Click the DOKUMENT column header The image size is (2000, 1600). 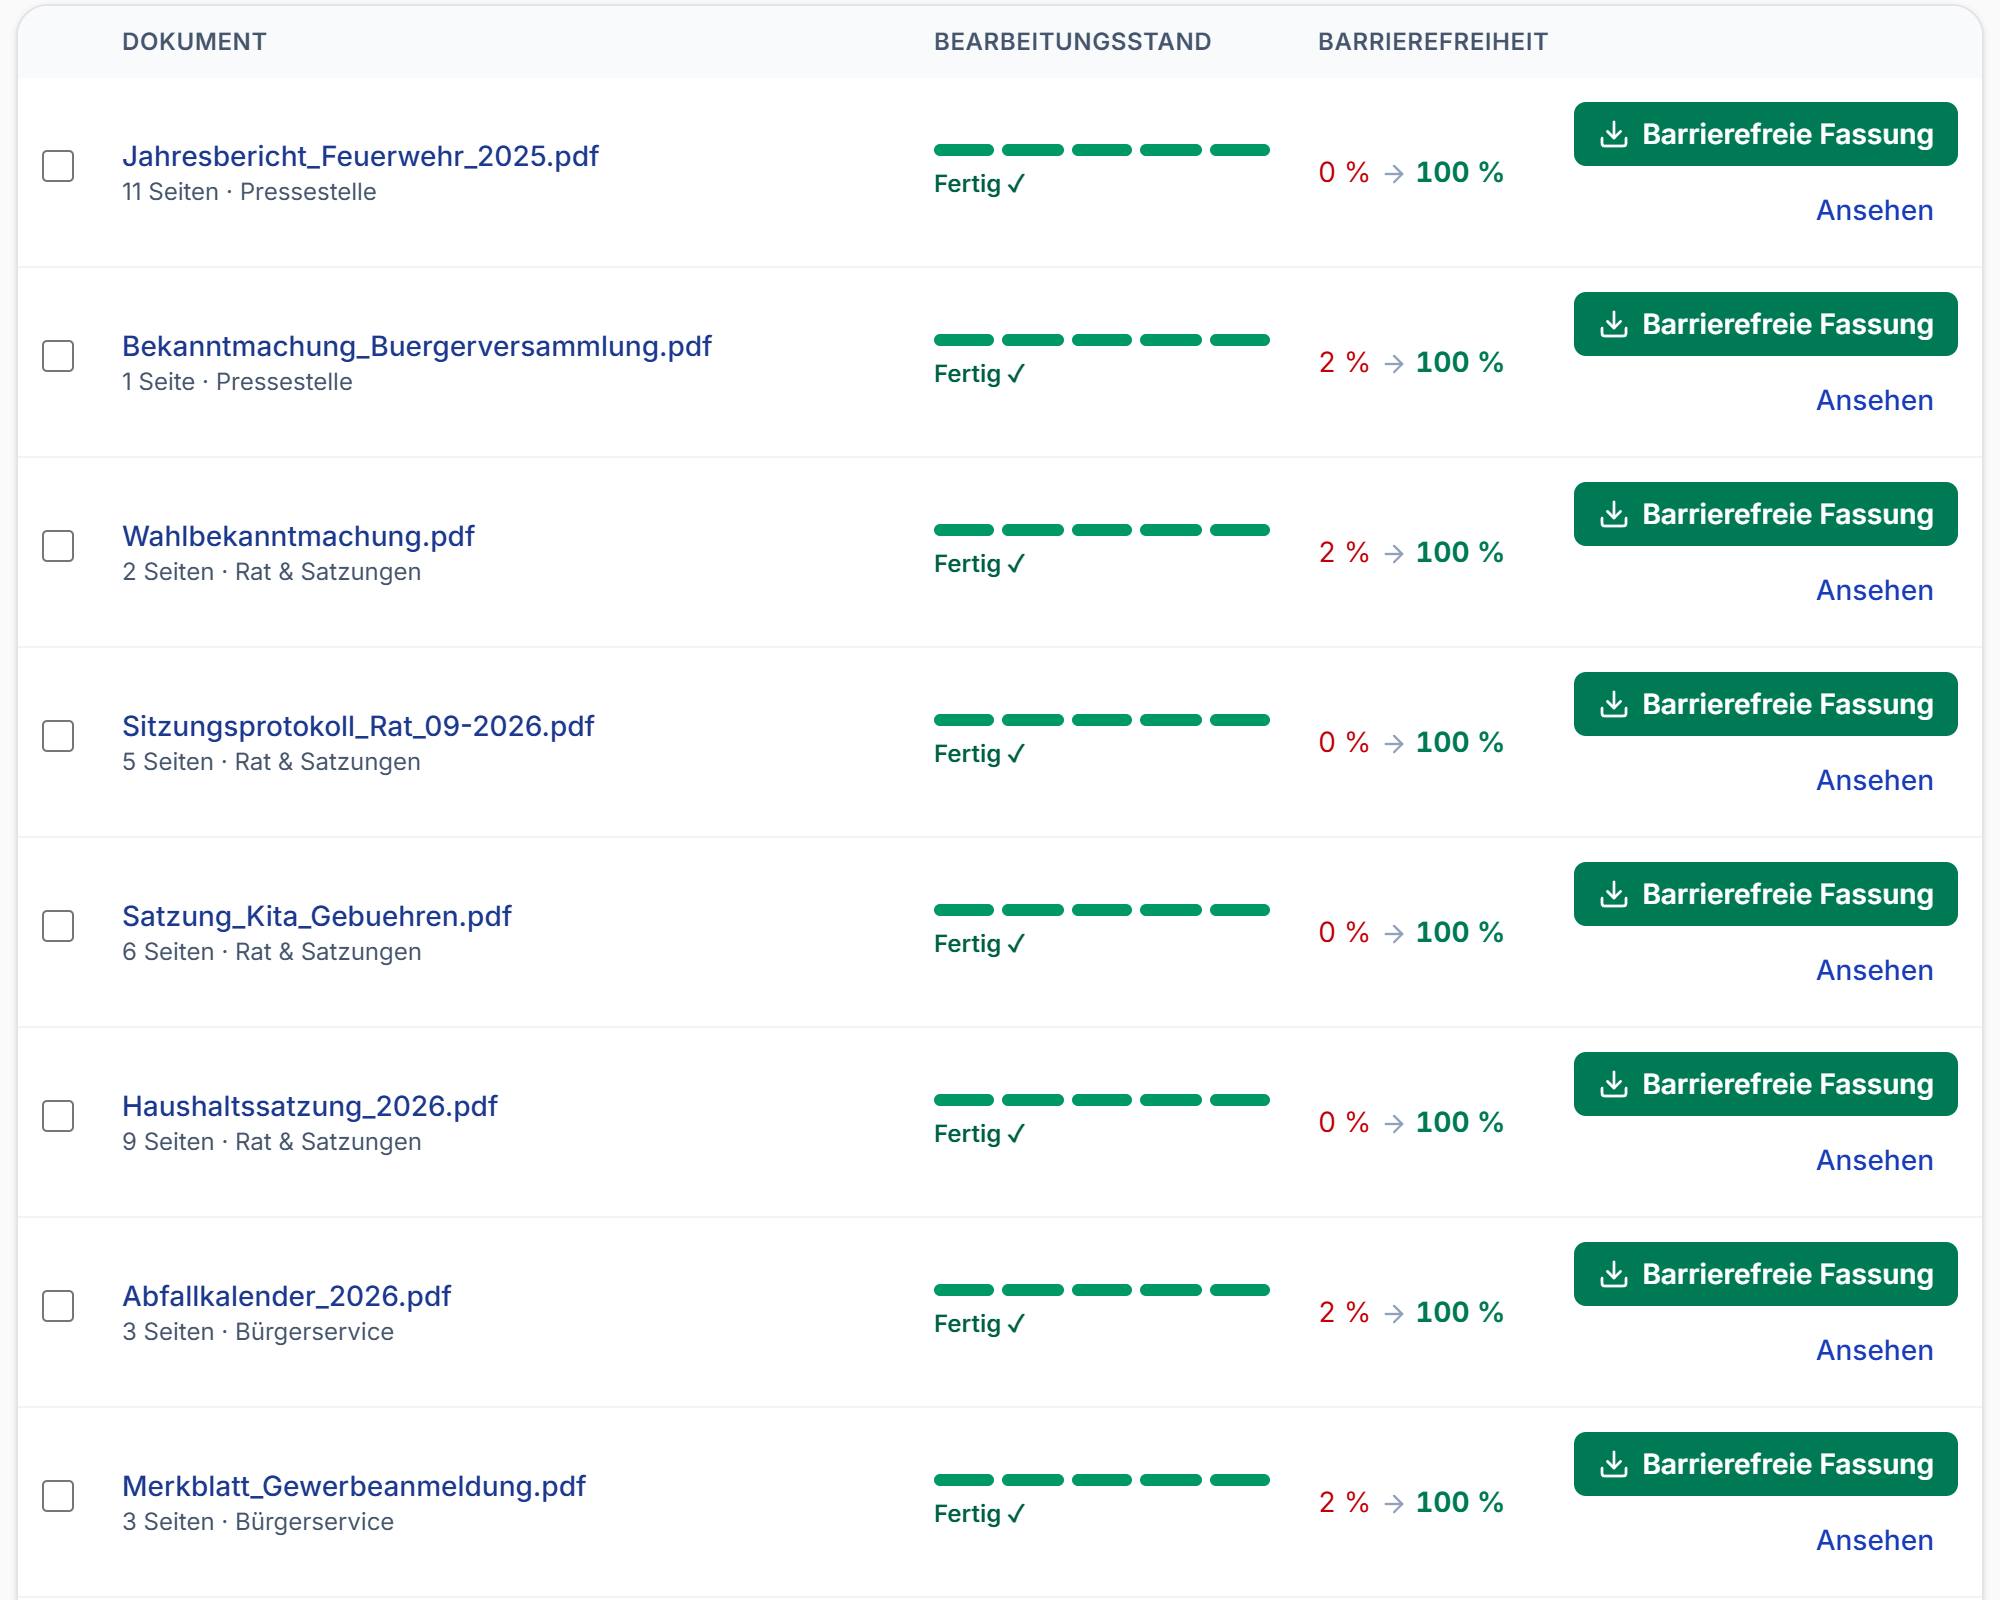194,42
